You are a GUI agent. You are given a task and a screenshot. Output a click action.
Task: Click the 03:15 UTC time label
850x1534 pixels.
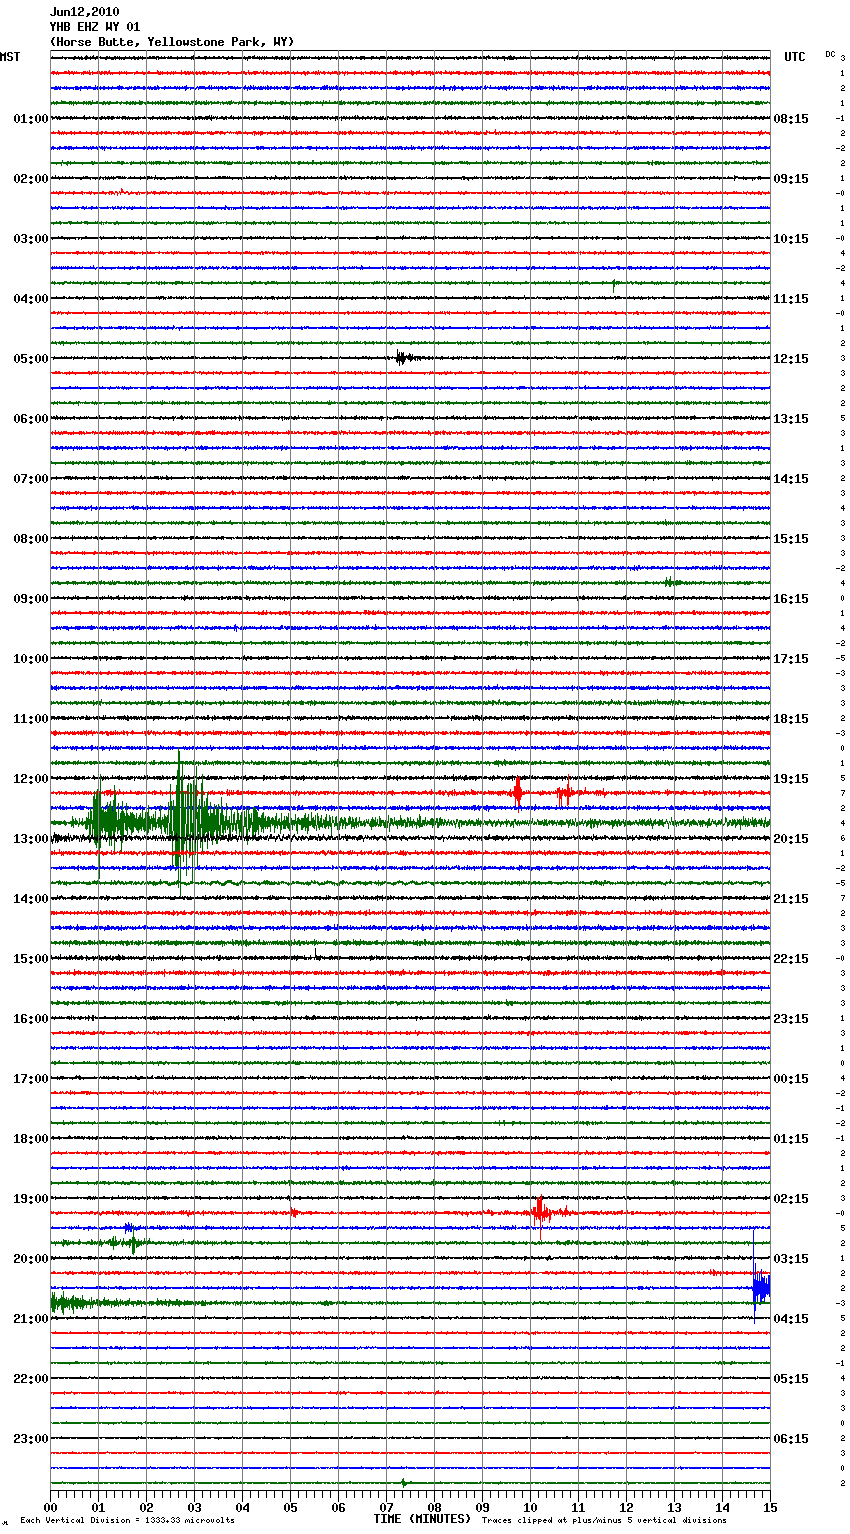pos(791,1259)
